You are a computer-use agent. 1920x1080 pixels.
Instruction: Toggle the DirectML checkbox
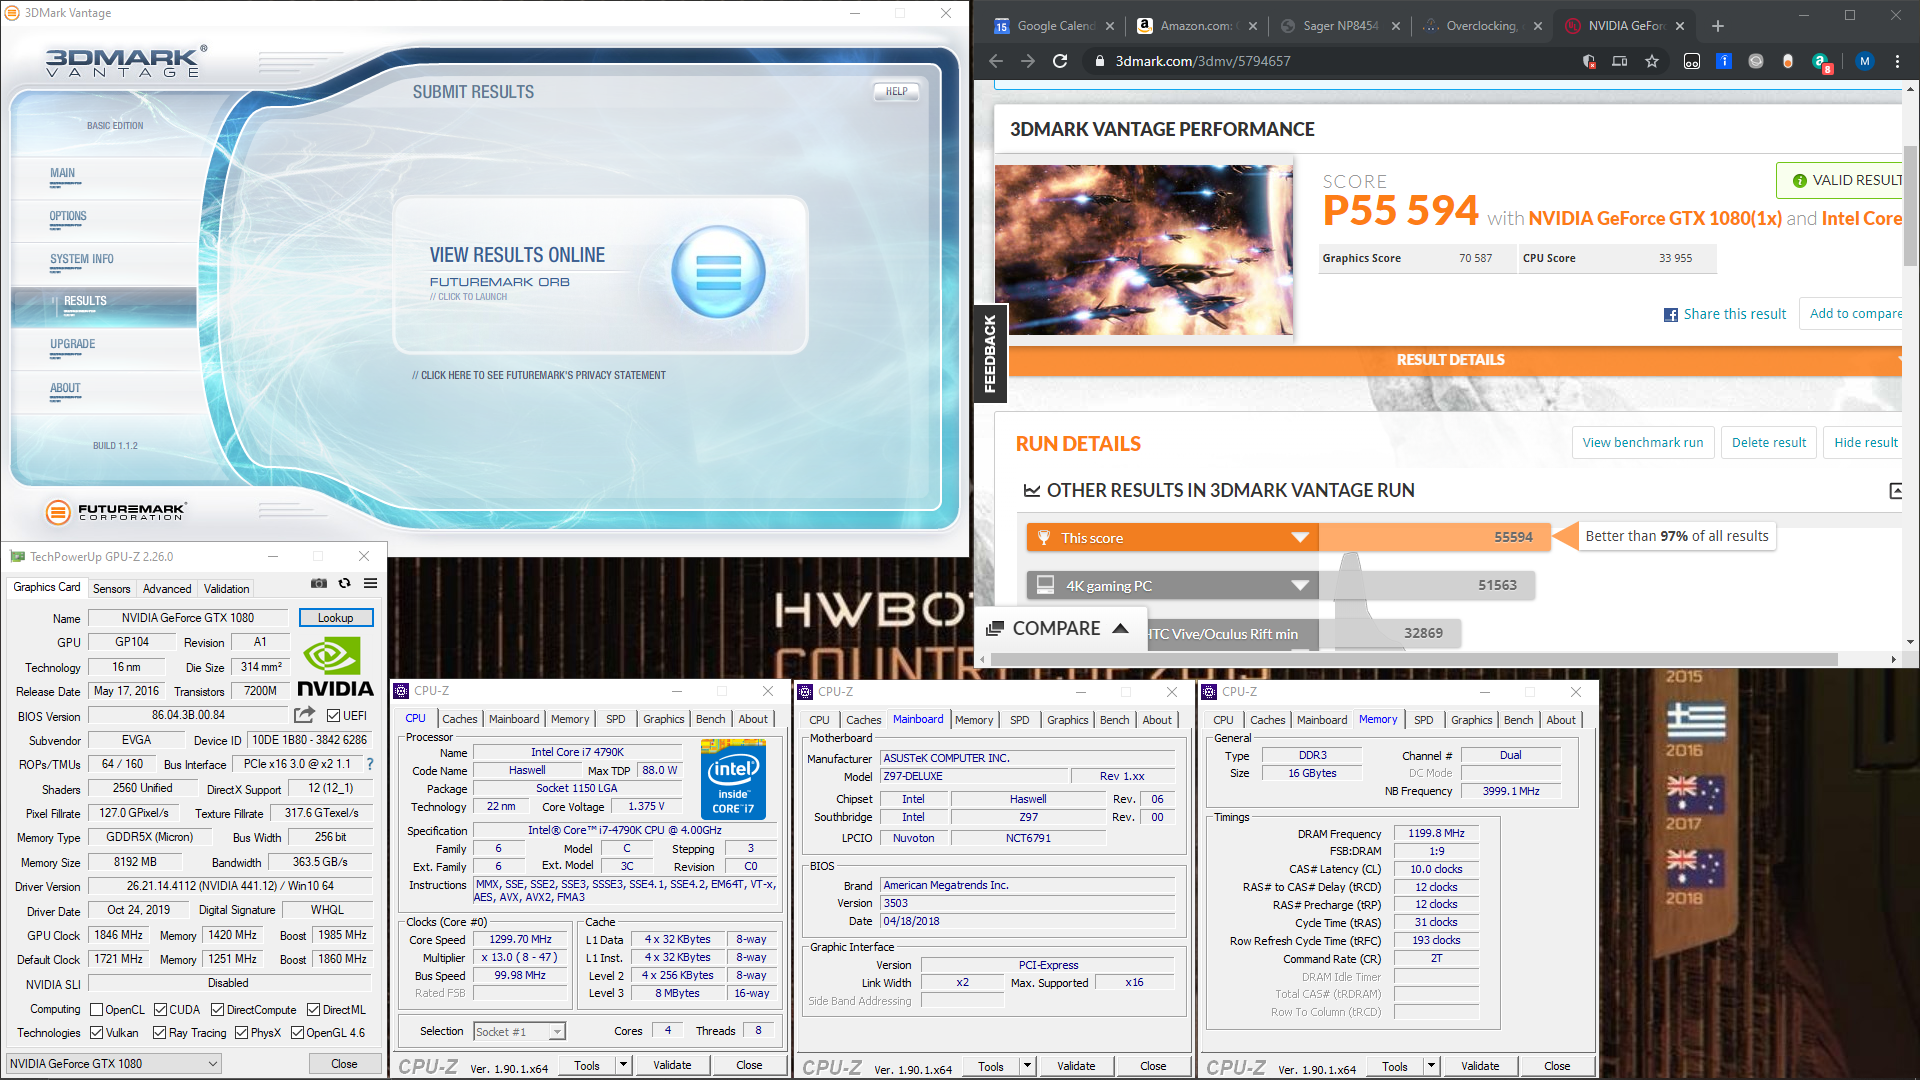coord(313,1010)
